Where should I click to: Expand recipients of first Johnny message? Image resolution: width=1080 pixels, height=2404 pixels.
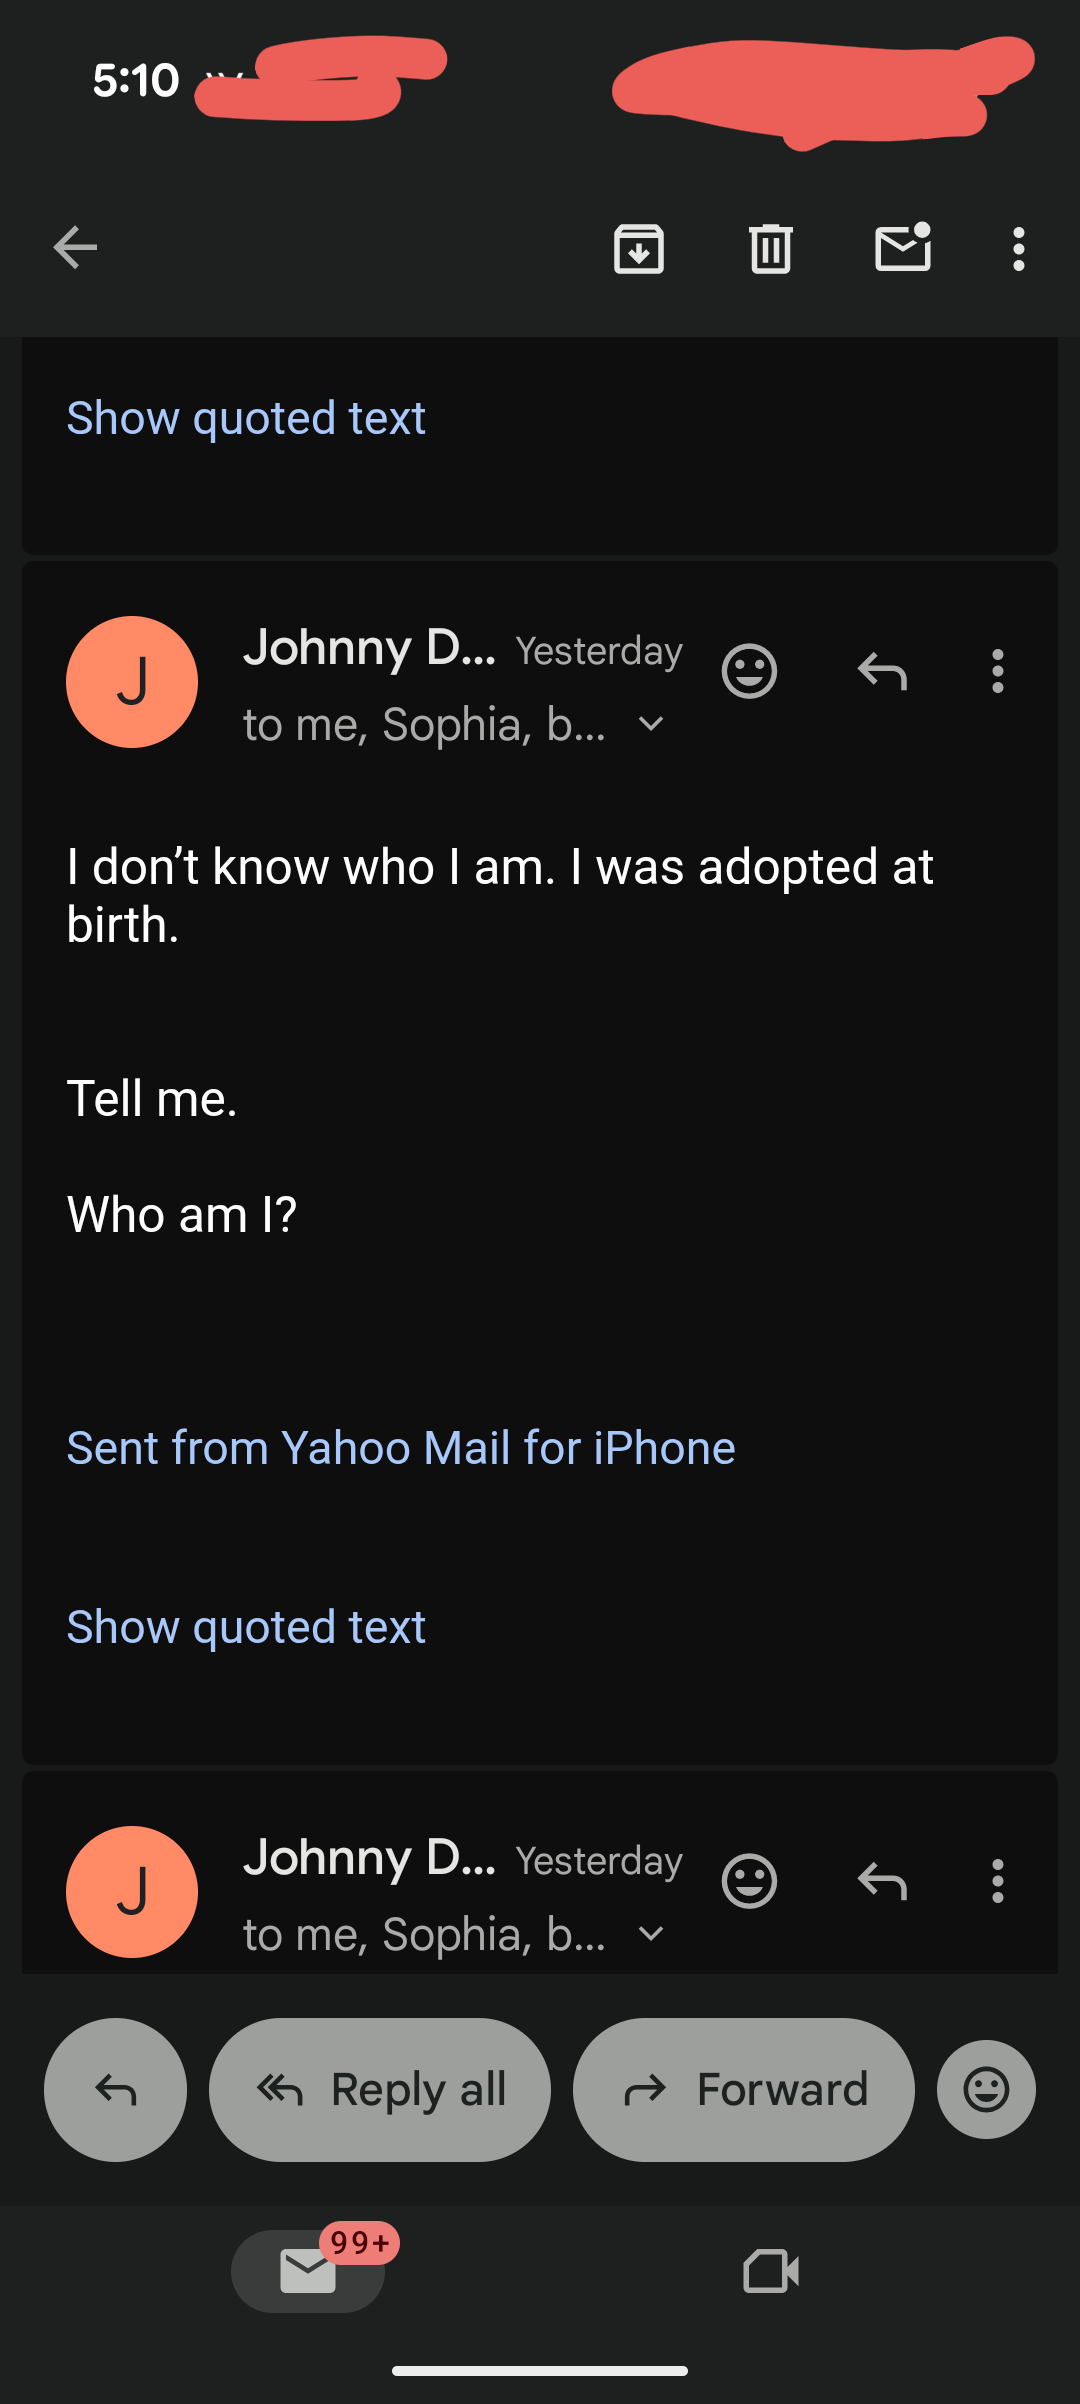(651, 723)
